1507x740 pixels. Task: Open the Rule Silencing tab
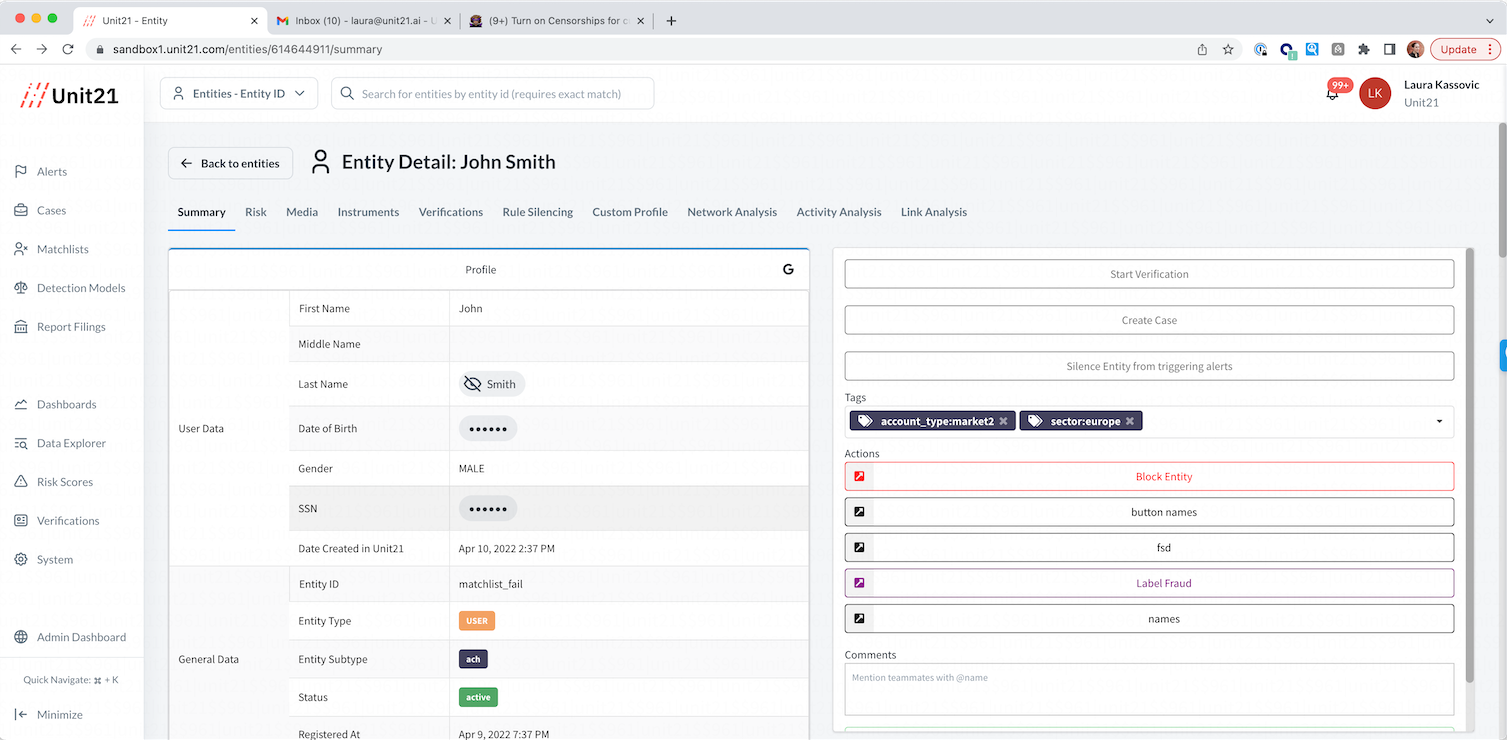click(x=537, y=212)
